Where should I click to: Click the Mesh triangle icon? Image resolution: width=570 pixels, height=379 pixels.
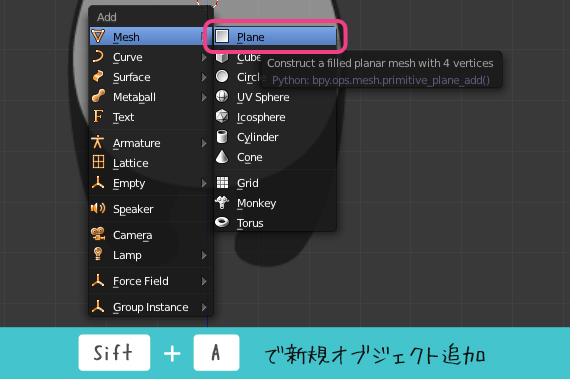[x=98, y=37]
